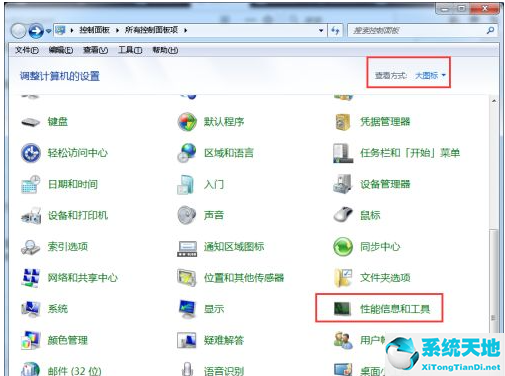505x376 pixels.
Task: Focus the 搜索控制面板 search field
Action: (x=422, y=31)
